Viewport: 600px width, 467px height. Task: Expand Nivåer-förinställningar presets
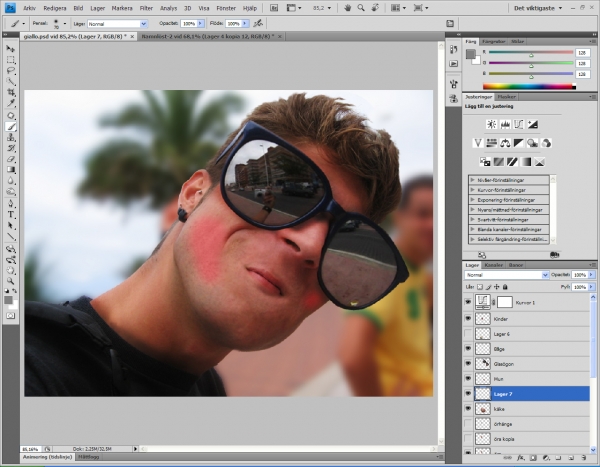(x=473, y=180)
